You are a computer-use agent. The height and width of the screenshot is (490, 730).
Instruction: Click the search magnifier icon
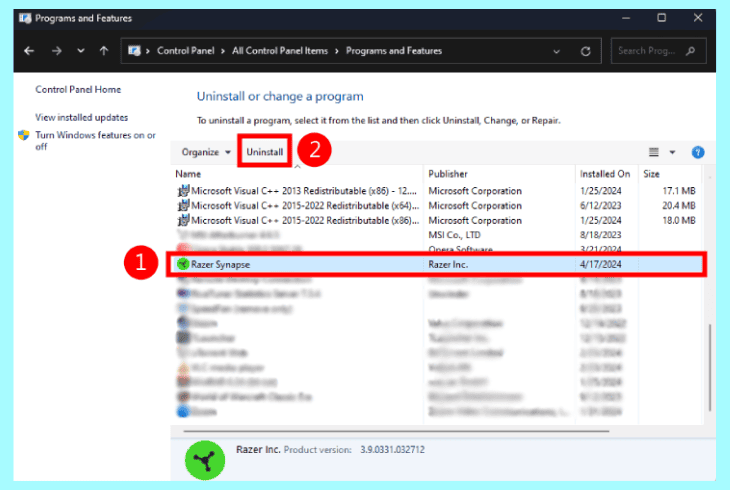(x=690, y=51)
